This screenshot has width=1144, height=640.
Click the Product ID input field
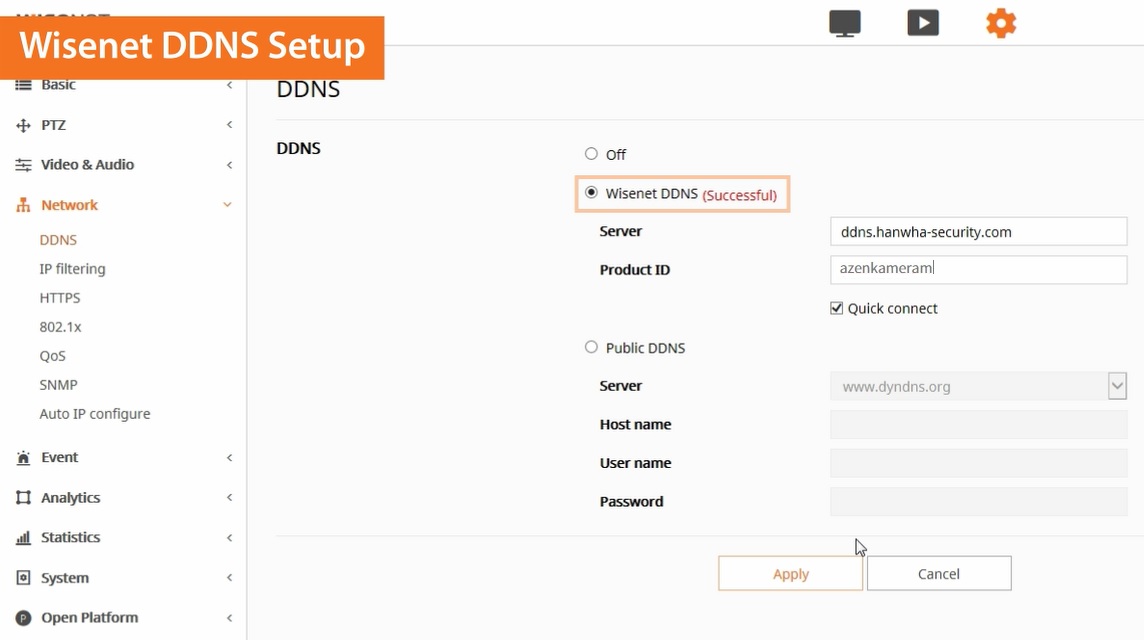(978, 269)
